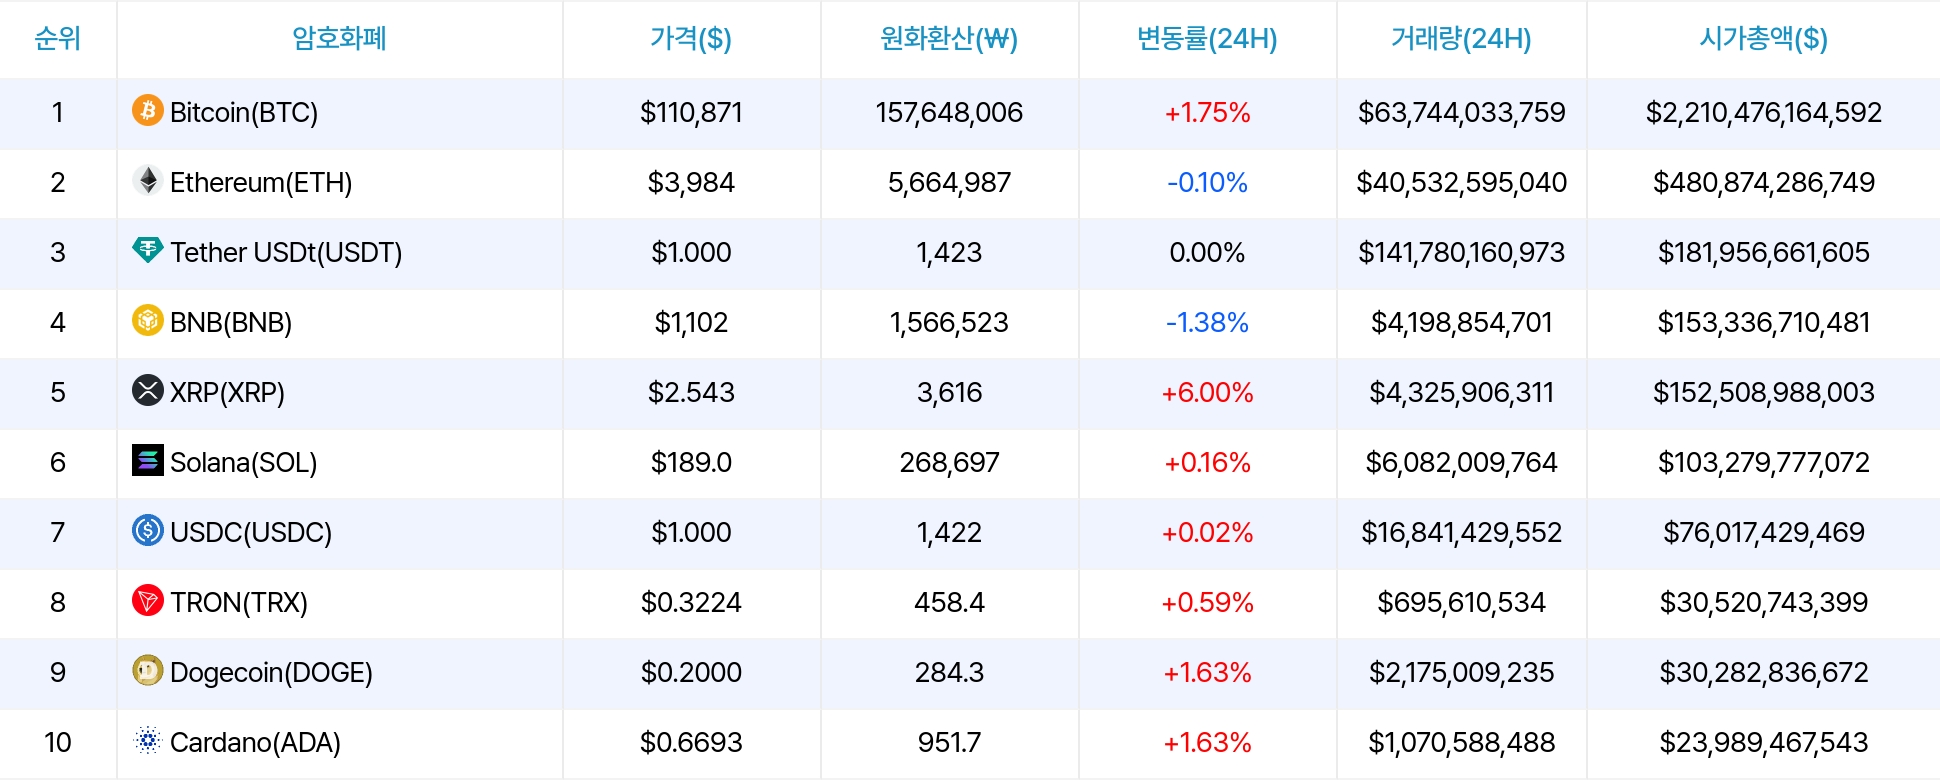
Task: Click XRP's +6.00% change value
Action: coord(1207,392)
